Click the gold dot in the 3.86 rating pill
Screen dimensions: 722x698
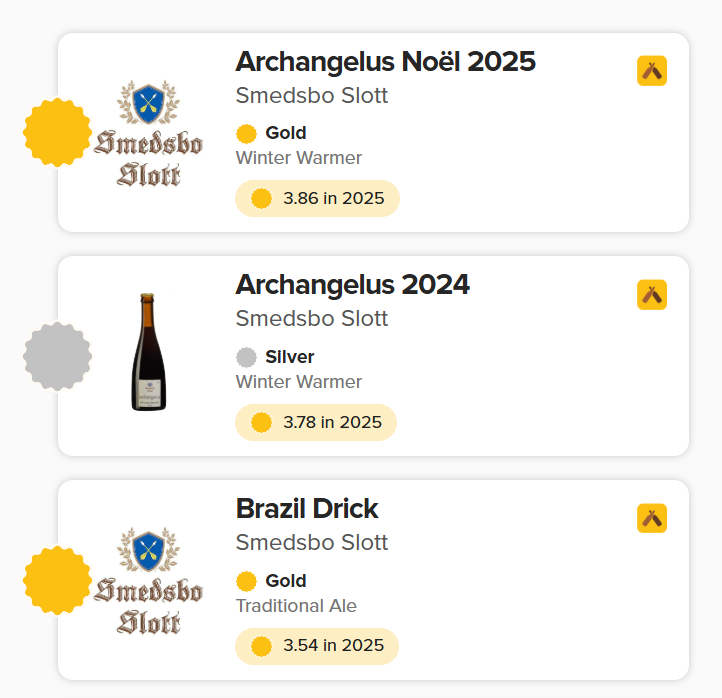tap(262, 199)
